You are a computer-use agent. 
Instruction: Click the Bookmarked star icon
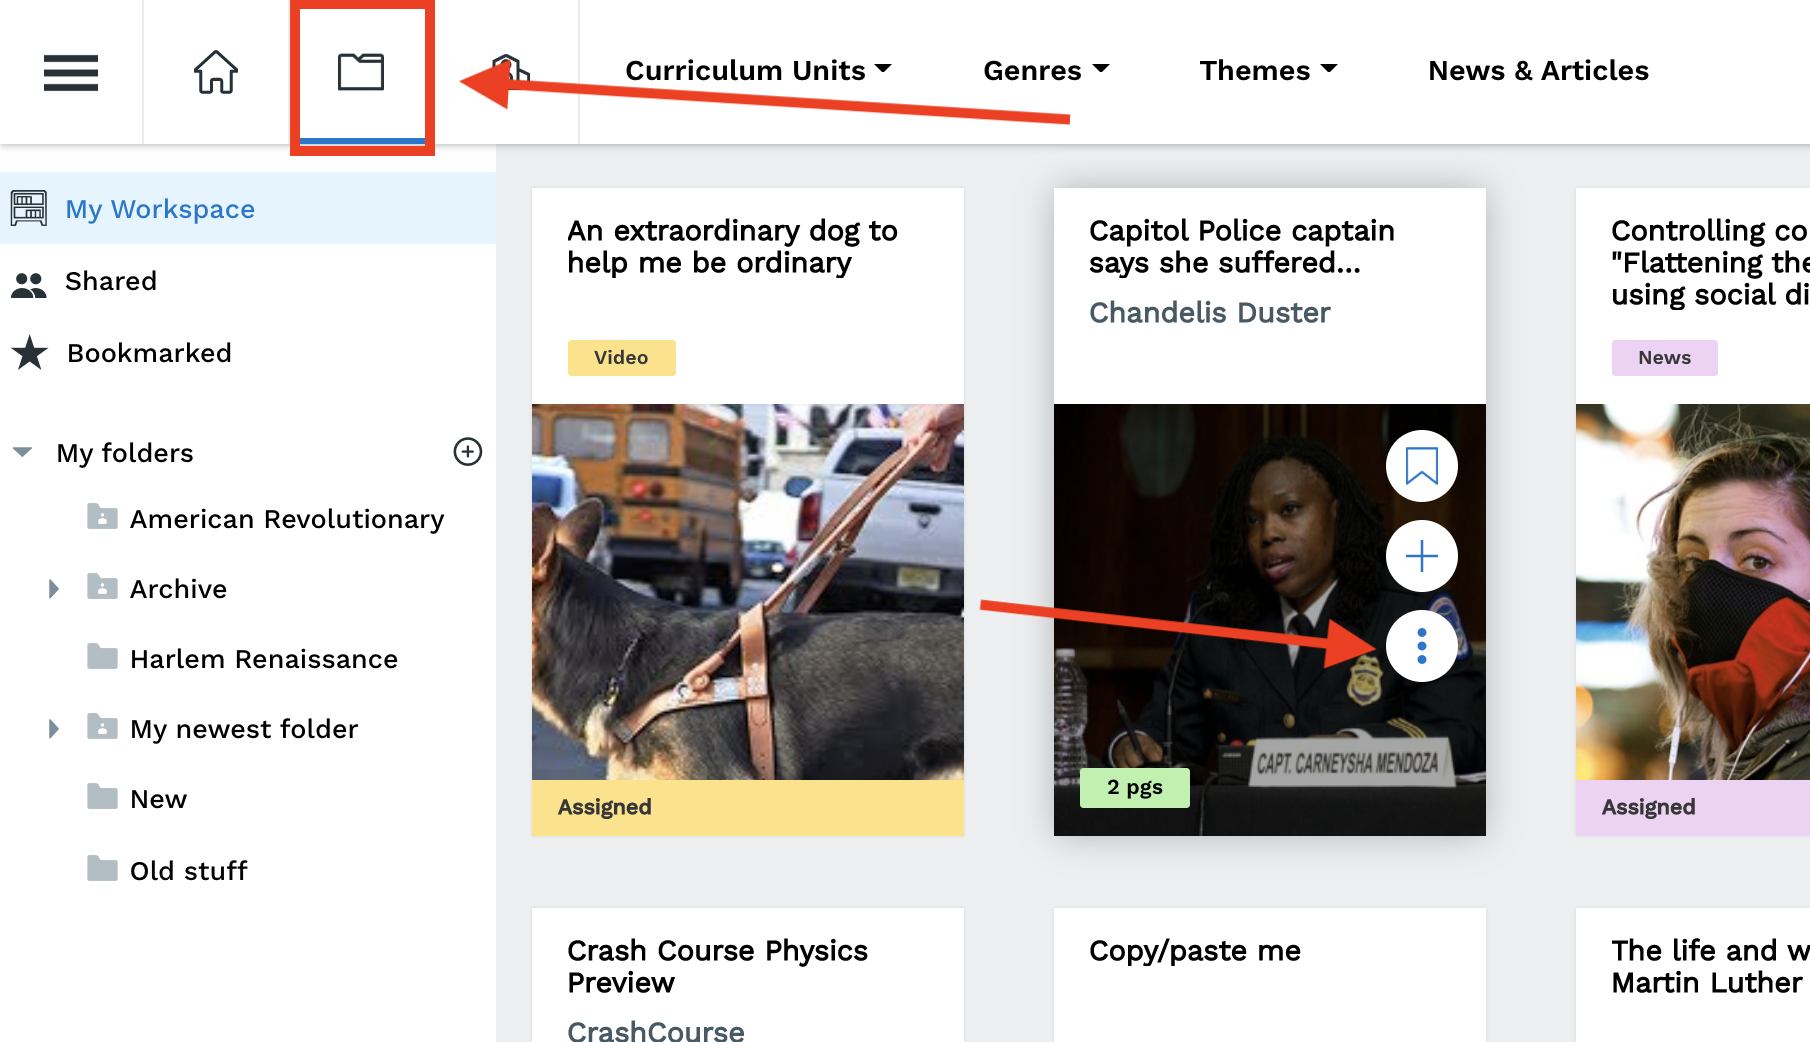[x=30, y=352]
